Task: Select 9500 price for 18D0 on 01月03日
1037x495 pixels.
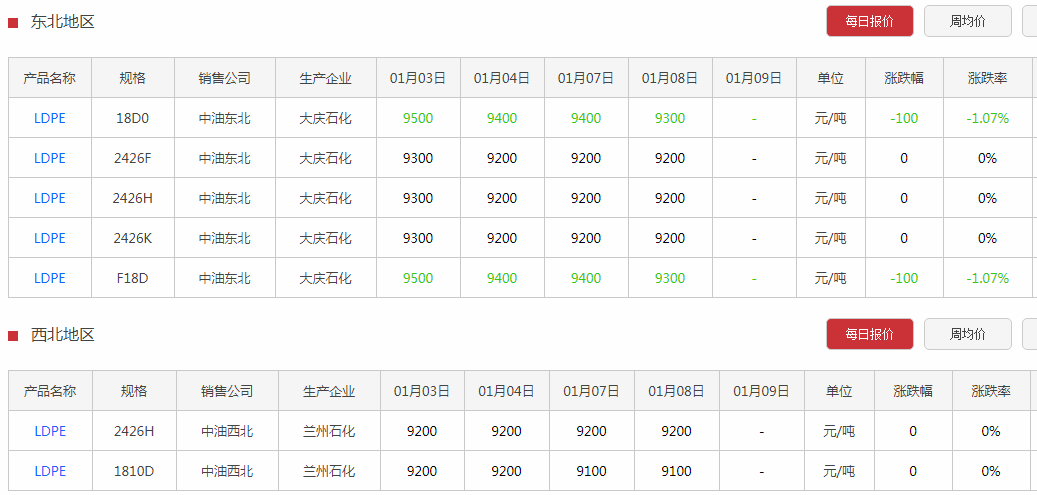Action: pyautogui.click(x=418, y=118)
